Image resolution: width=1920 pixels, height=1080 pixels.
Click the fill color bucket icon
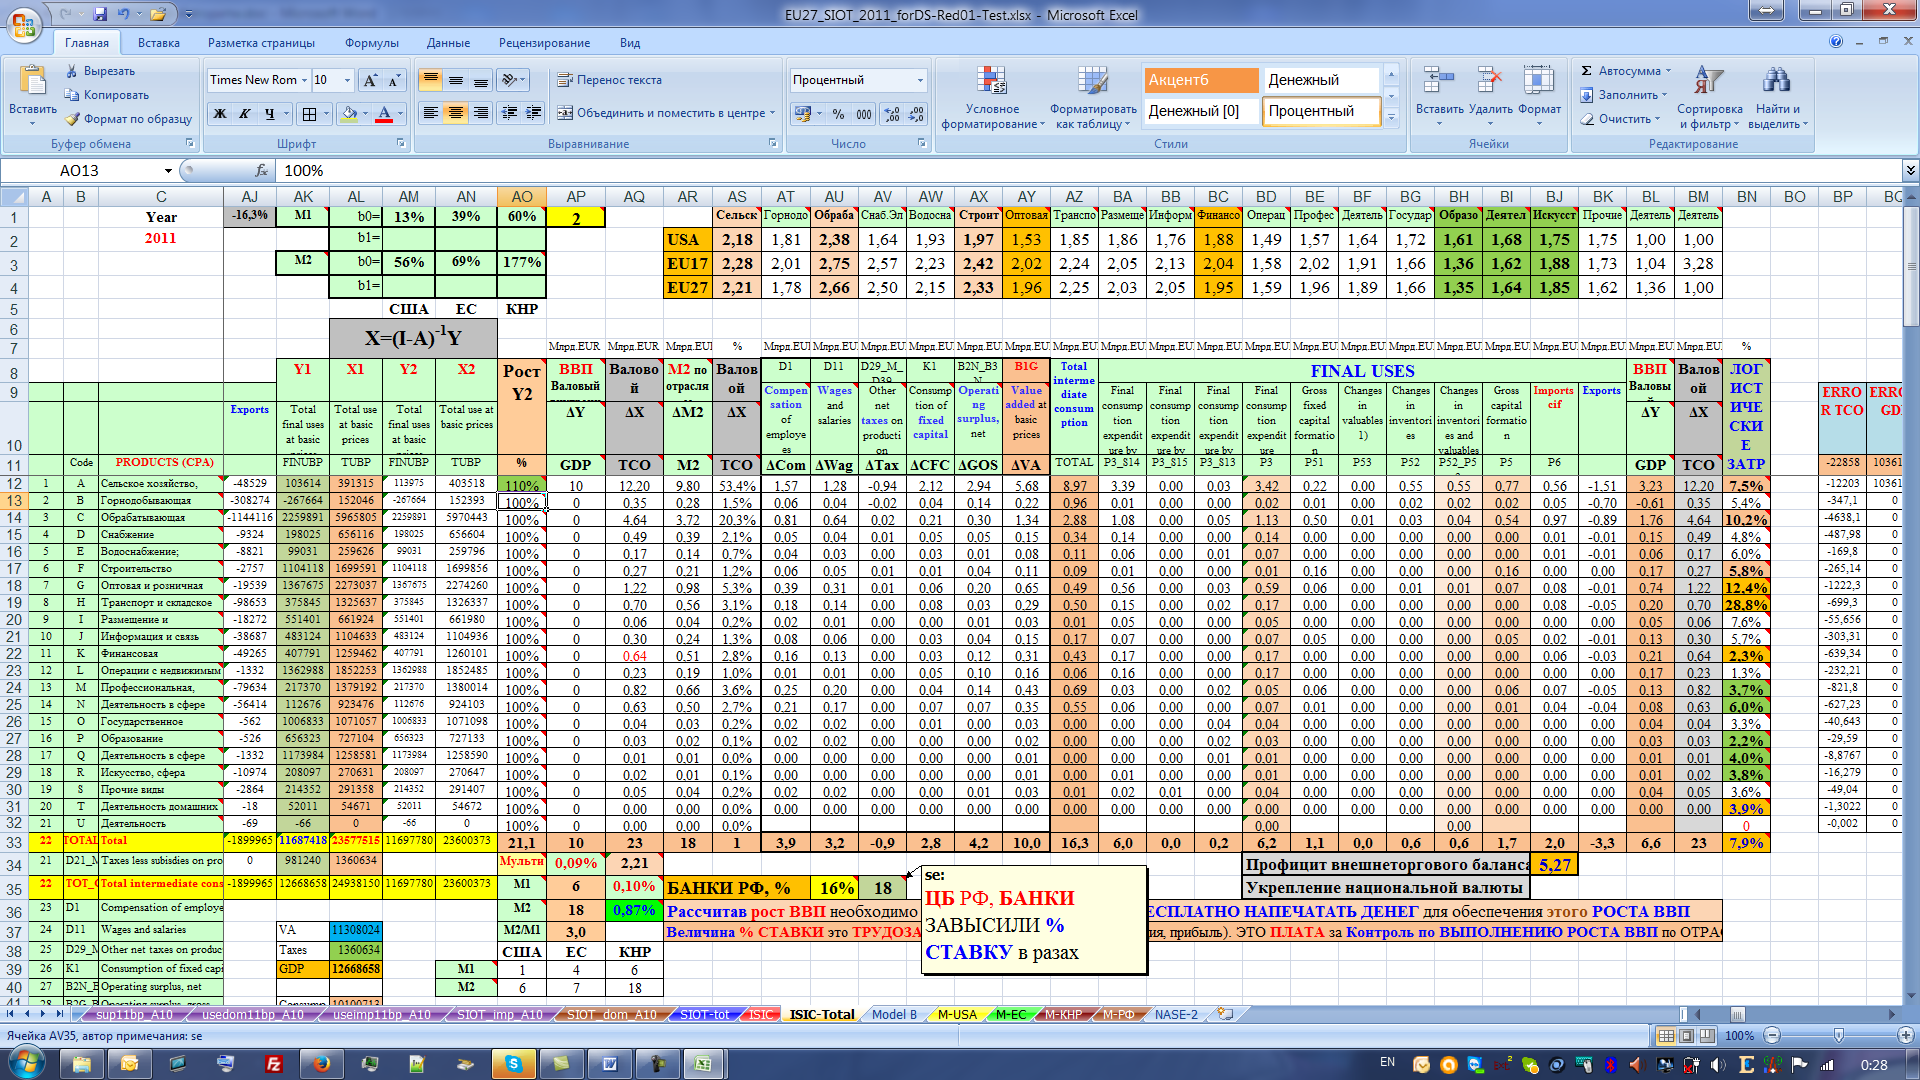[x=348, y=114]
